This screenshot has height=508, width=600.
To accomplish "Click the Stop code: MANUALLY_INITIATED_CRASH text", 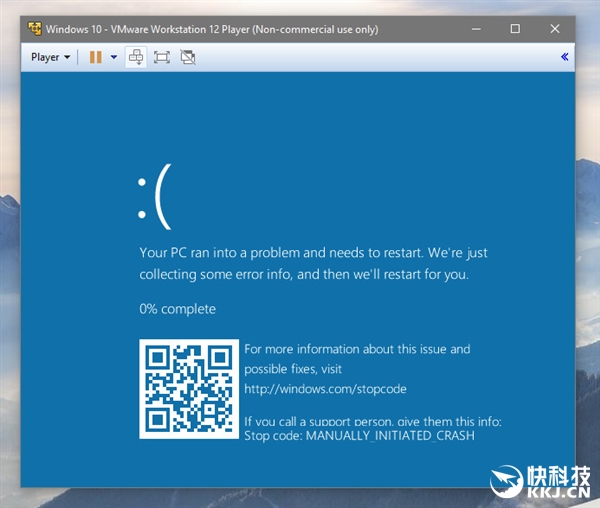I will point(359,435).
